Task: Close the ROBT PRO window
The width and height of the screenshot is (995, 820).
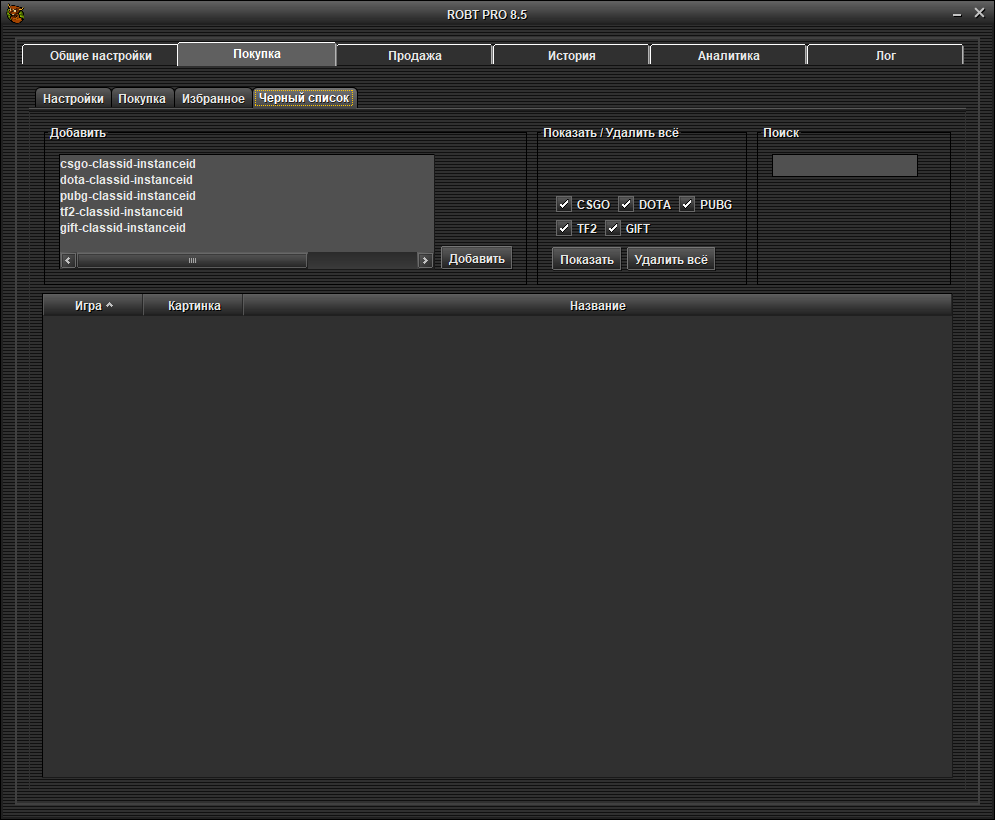Action: pos(978,14)
